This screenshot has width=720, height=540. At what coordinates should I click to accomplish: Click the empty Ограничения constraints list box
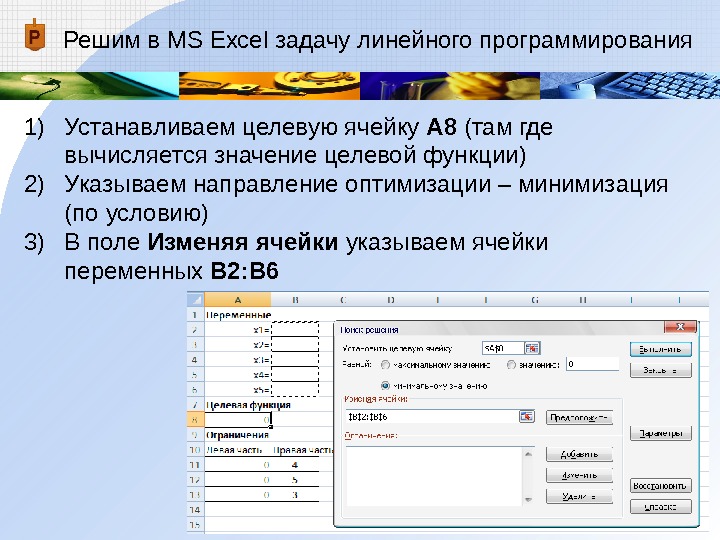[434, 476]
